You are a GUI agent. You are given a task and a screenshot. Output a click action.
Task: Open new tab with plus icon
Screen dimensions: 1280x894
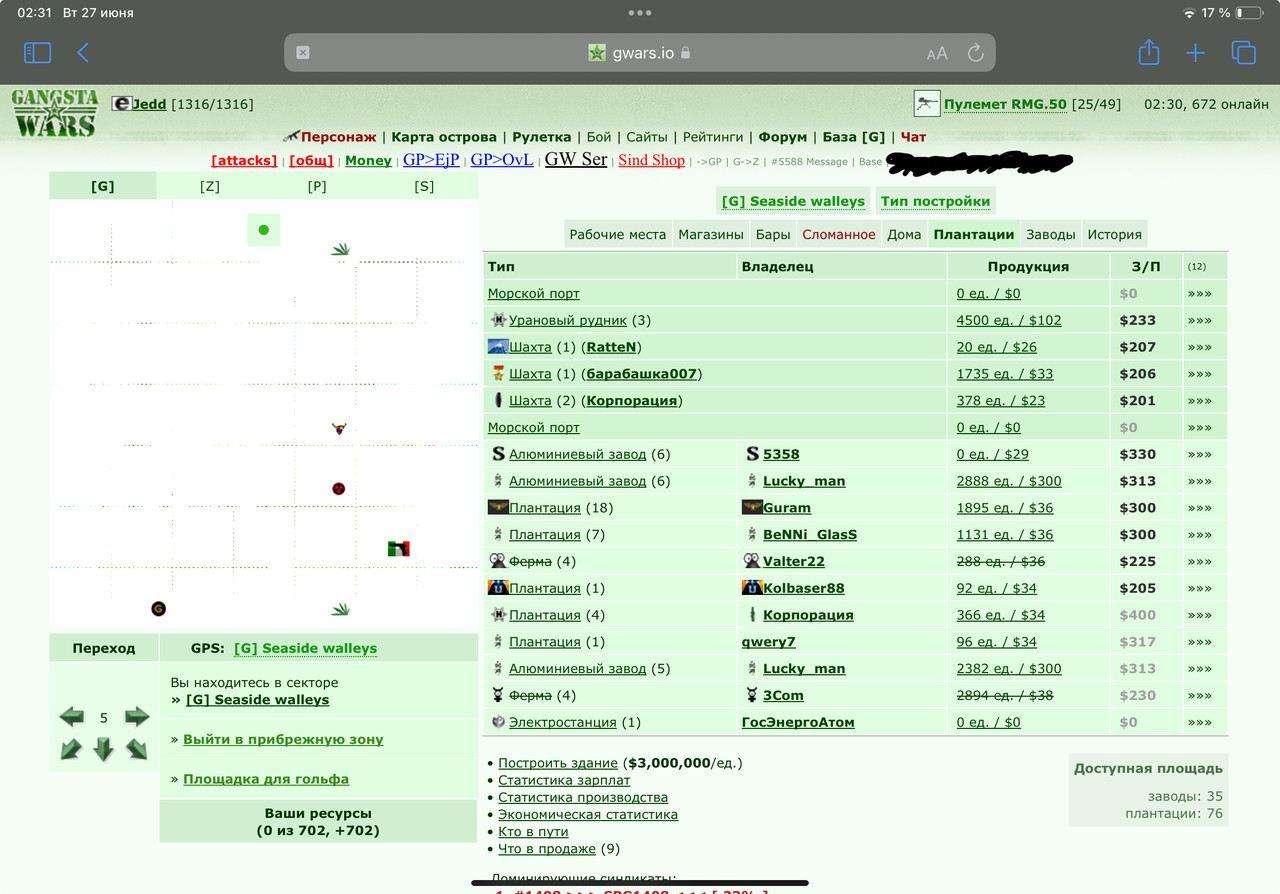tap(1196, 53)
